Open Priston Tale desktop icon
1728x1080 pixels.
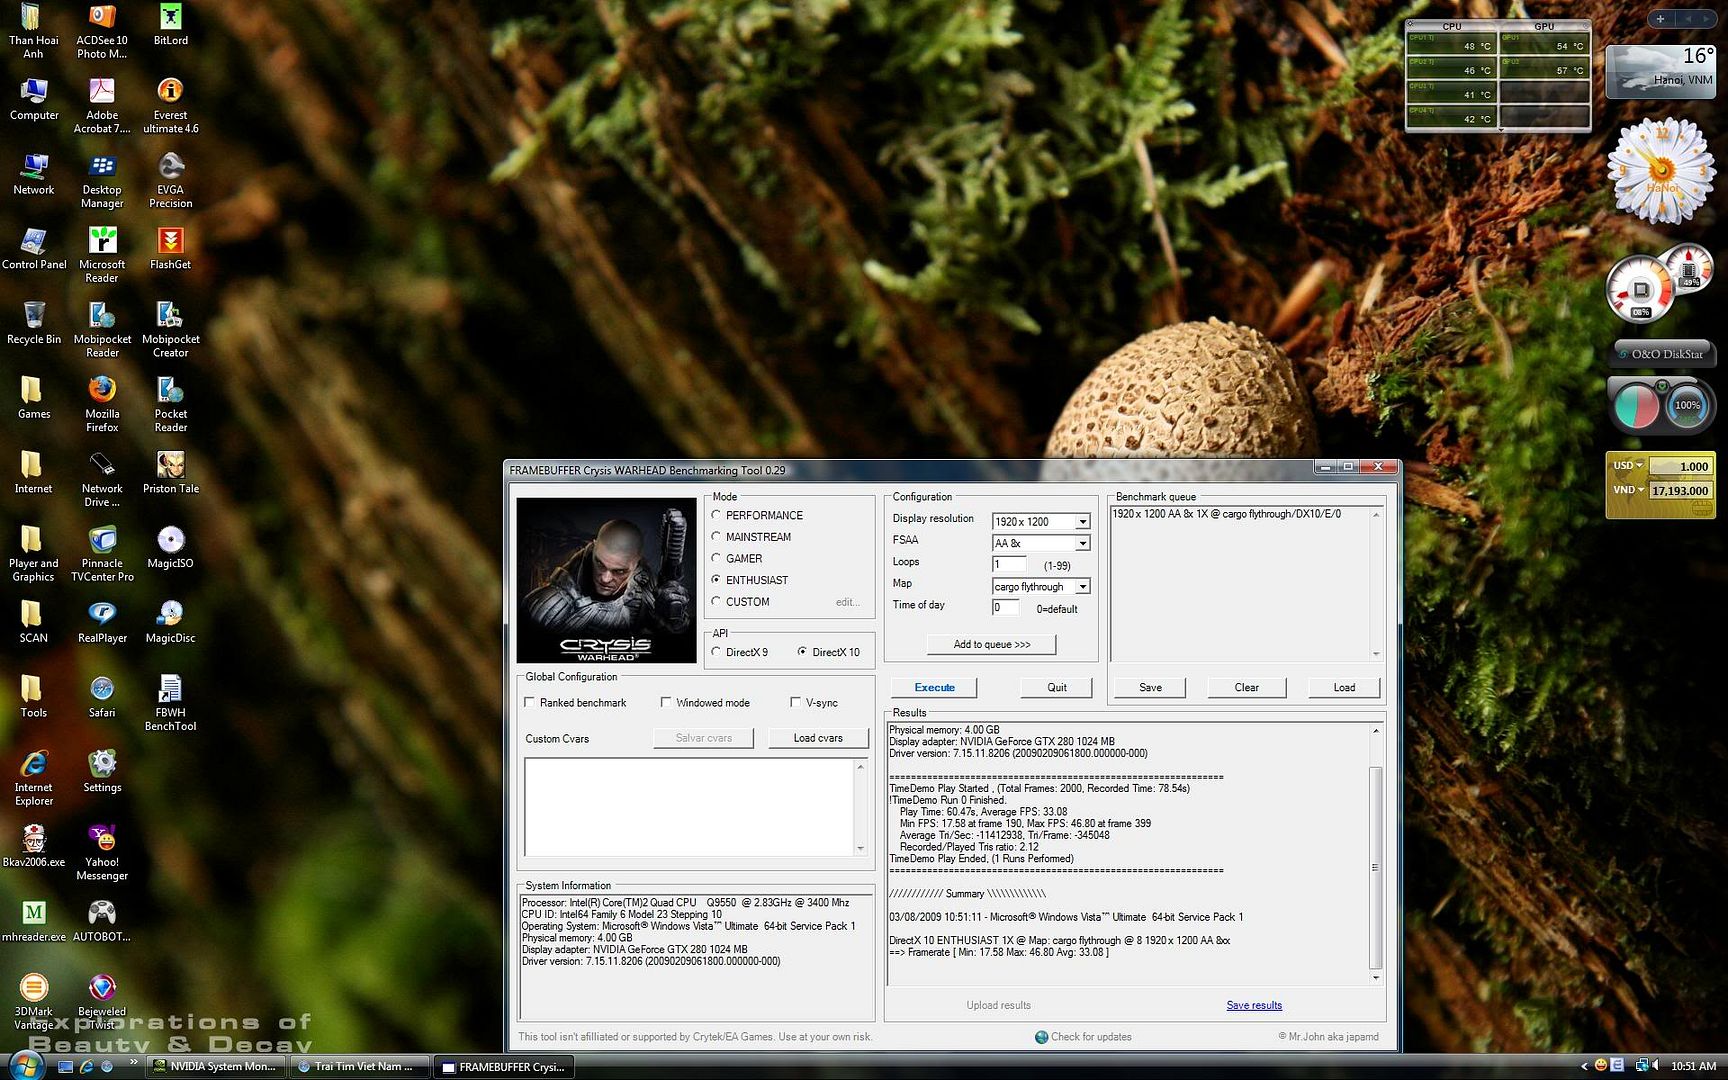point(171,473)
